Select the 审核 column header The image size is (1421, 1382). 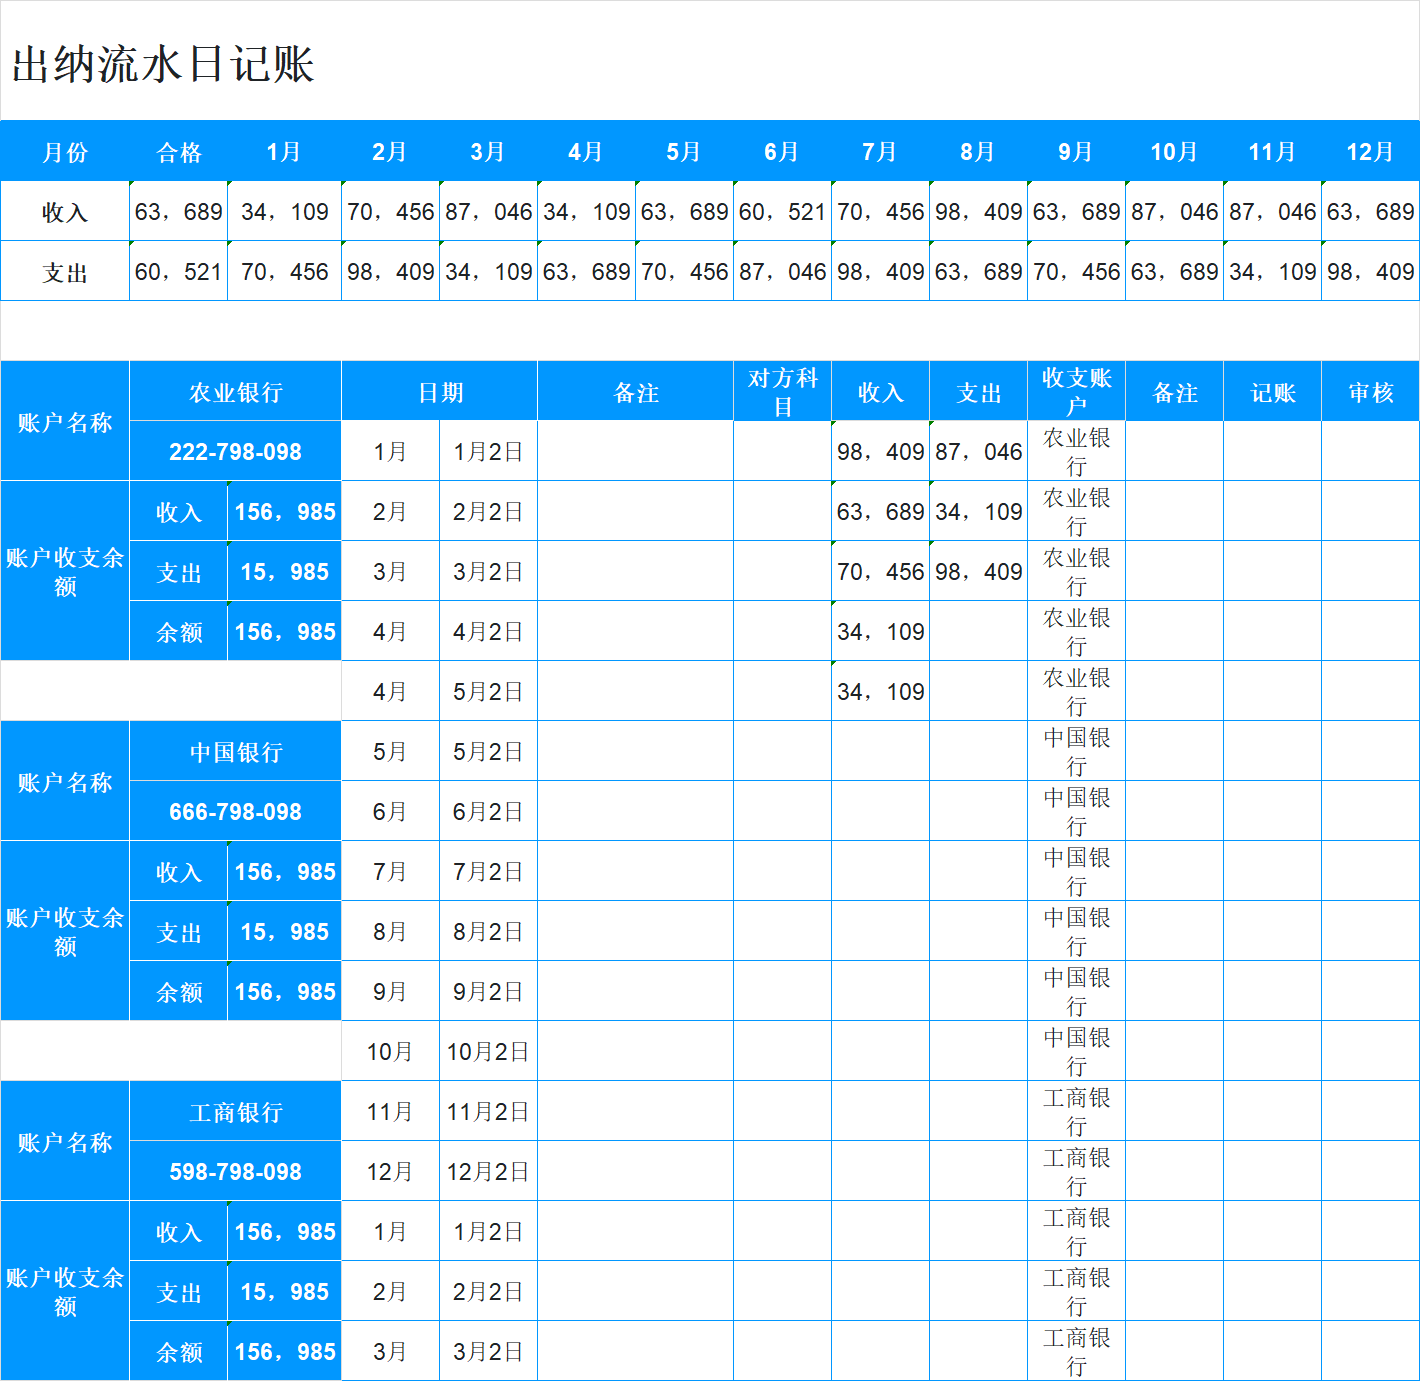(1370, 391)
